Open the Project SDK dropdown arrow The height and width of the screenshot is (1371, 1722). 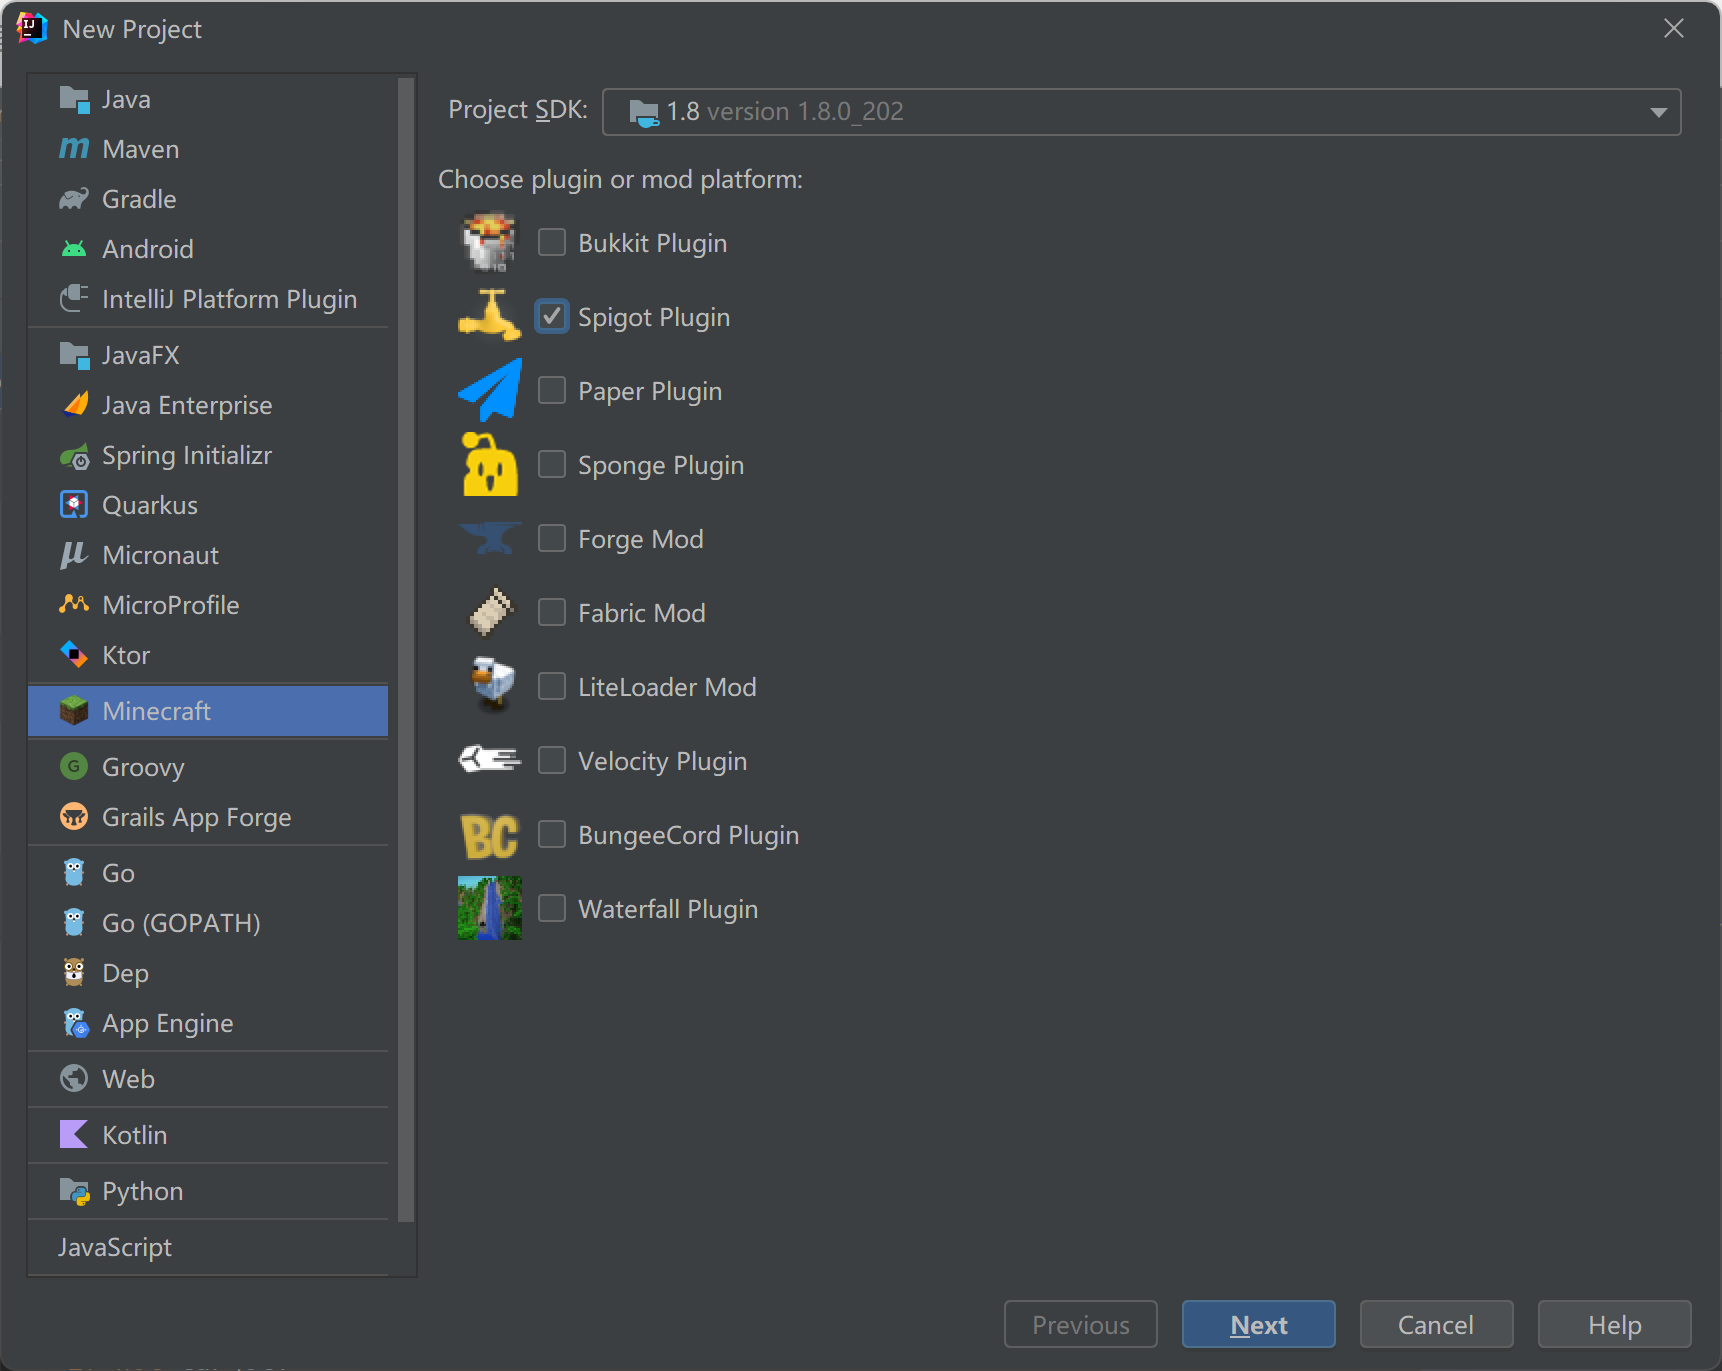[x=1658, y=112]
